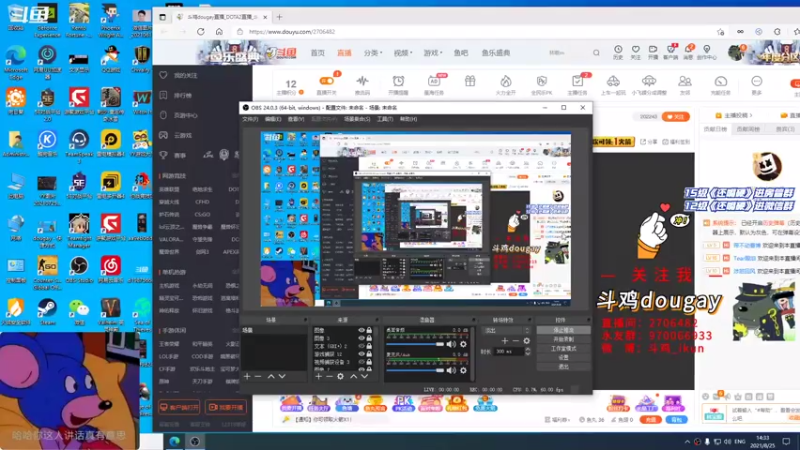
Task: Open the 全民乐PK shield streamer tool
Action: (541, 84)
